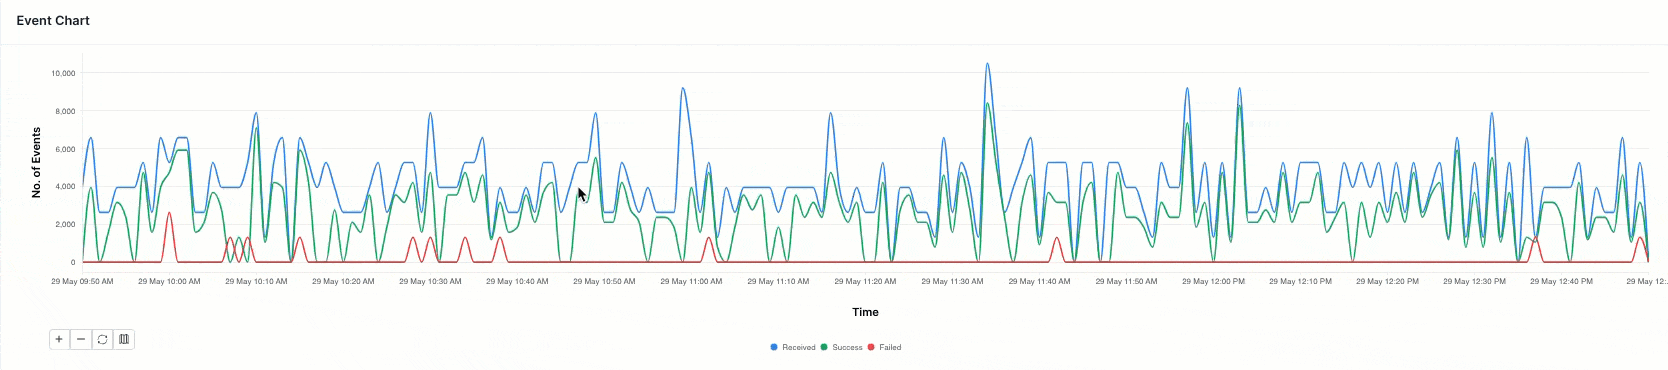
Task: Click the Time axis title
Action: coord(865,312)
